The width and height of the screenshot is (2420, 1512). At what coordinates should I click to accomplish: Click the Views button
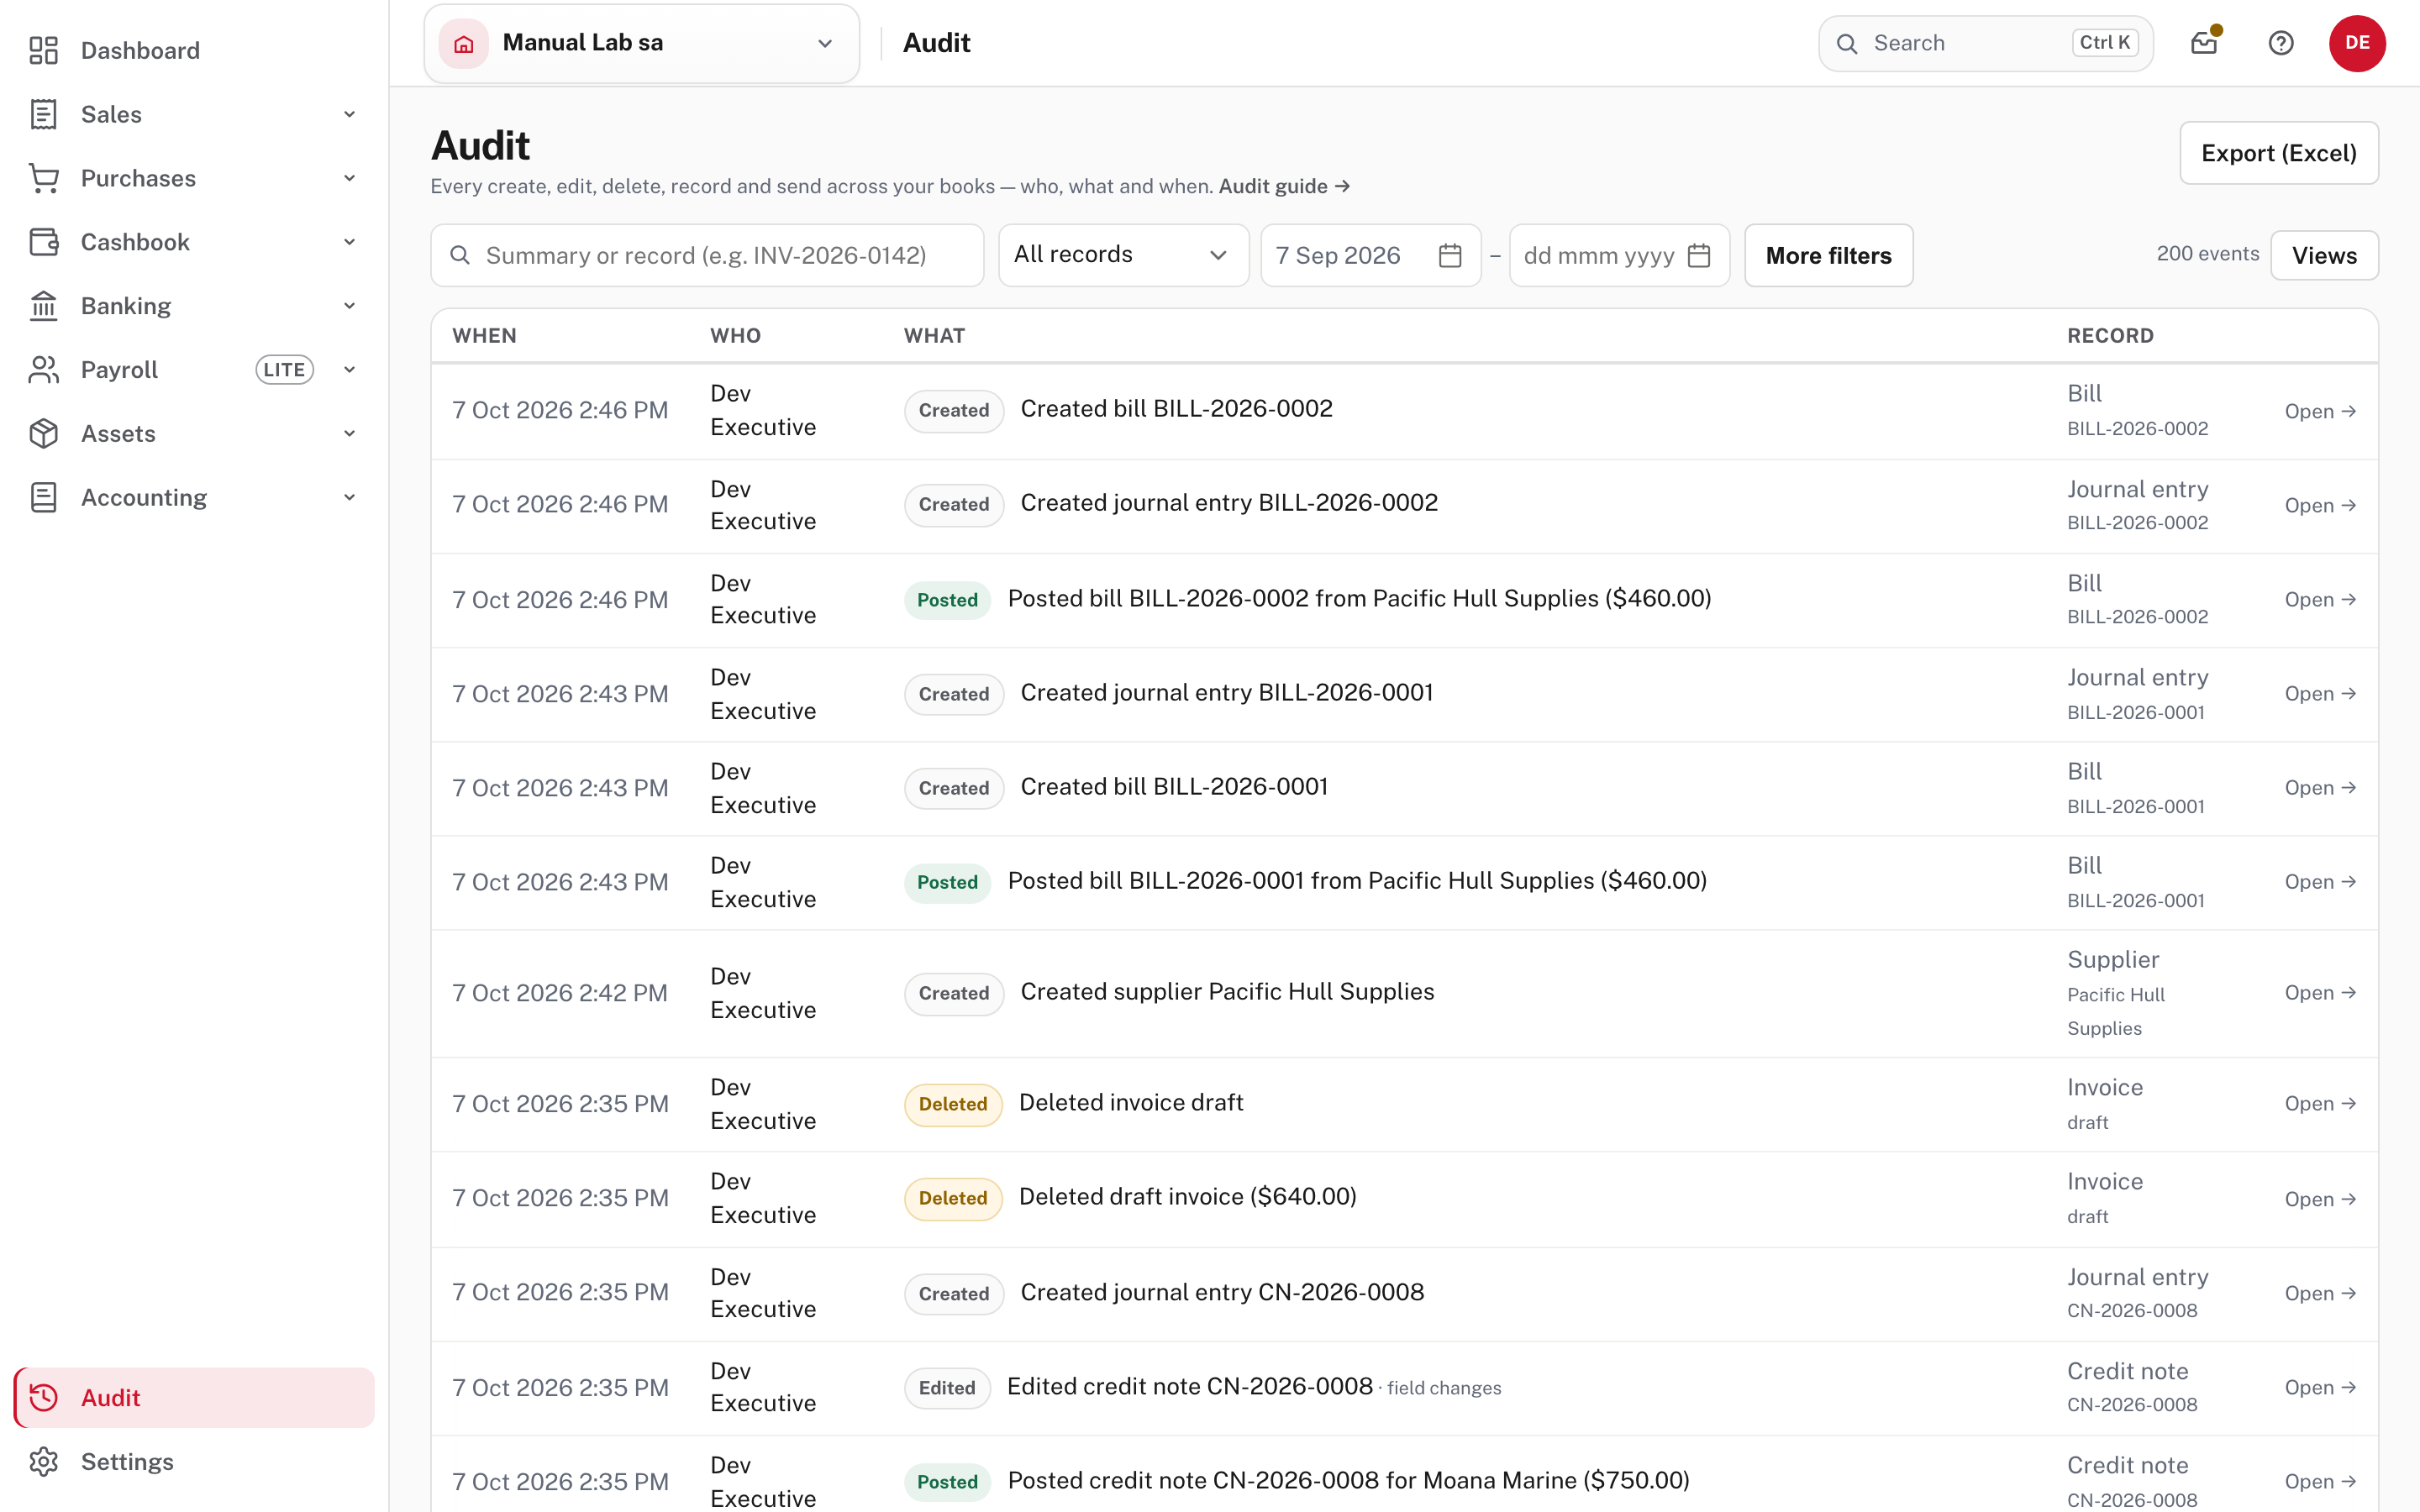pyautogui.click(x=2324, y=256)
